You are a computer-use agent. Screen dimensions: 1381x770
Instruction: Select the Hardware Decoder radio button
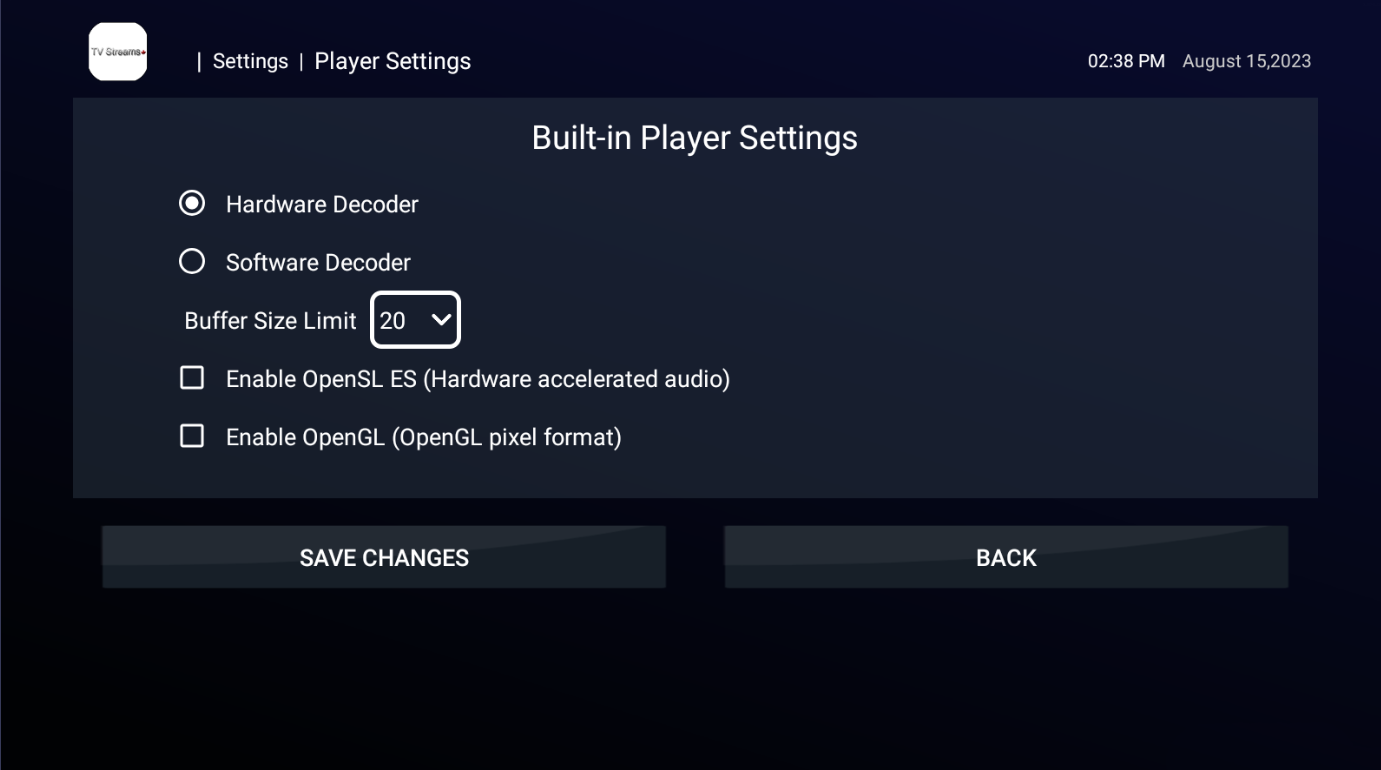[191, 204]
